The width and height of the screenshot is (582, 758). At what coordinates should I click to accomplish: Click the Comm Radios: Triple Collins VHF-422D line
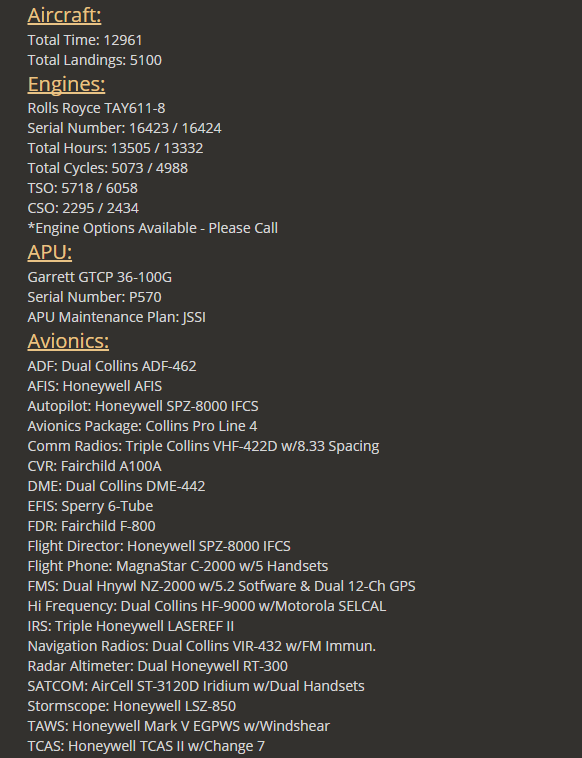click(x=203, y=446)
